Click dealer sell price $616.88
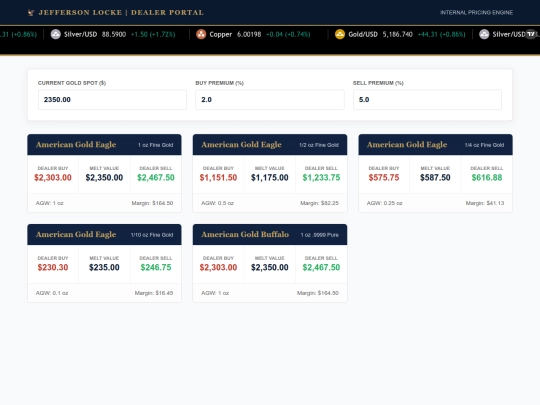 (487, 178)
